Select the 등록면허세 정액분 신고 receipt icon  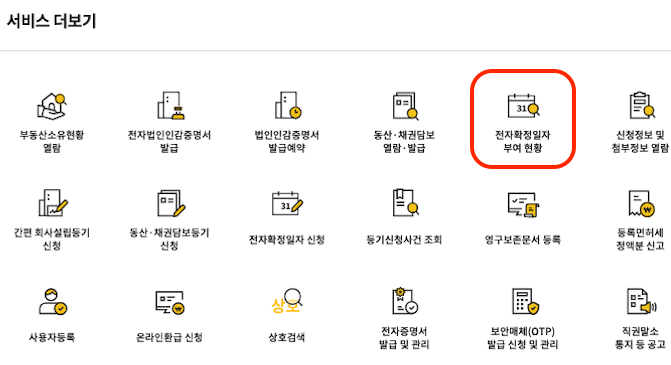(642, 203)
